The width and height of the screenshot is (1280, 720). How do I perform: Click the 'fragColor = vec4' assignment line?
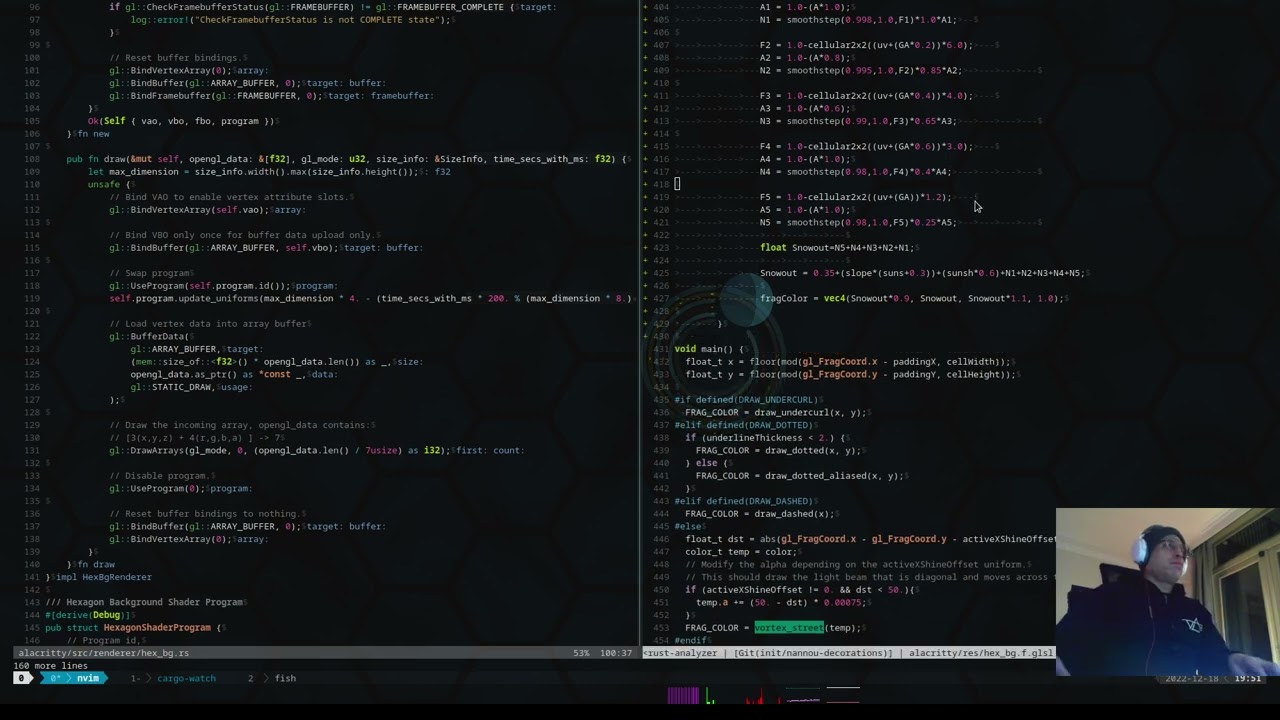click(913, 298)
